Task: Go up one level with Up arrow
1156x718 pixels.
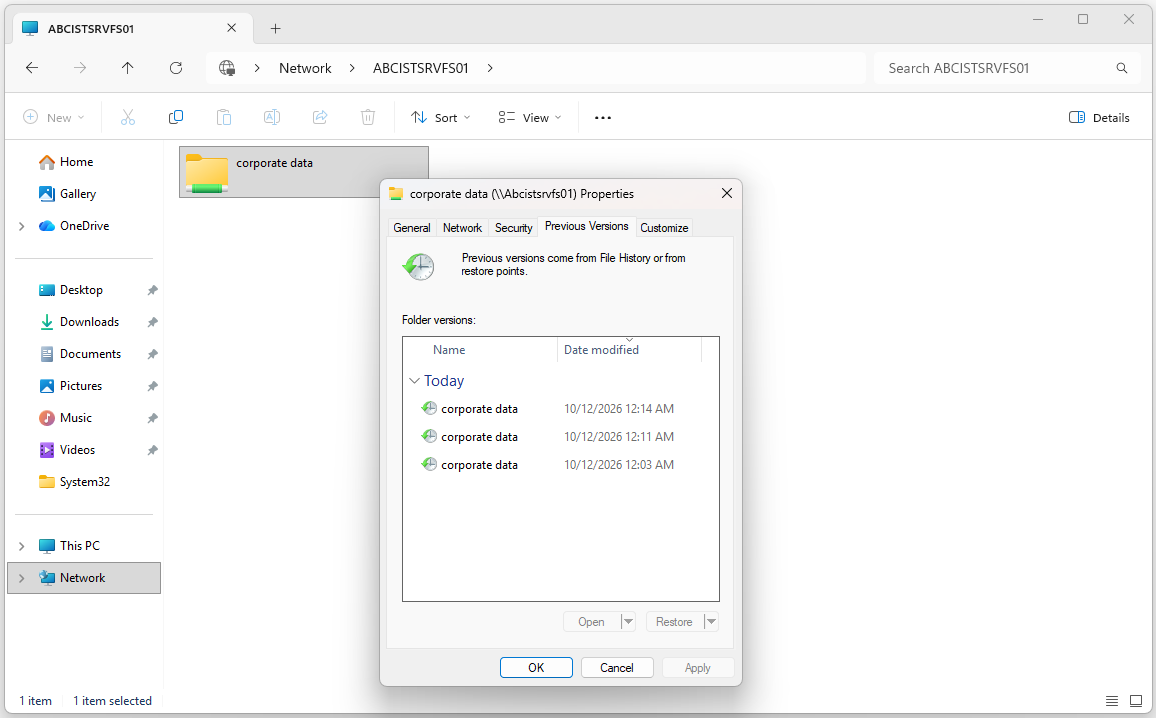Action: click(x=128, y=68)
